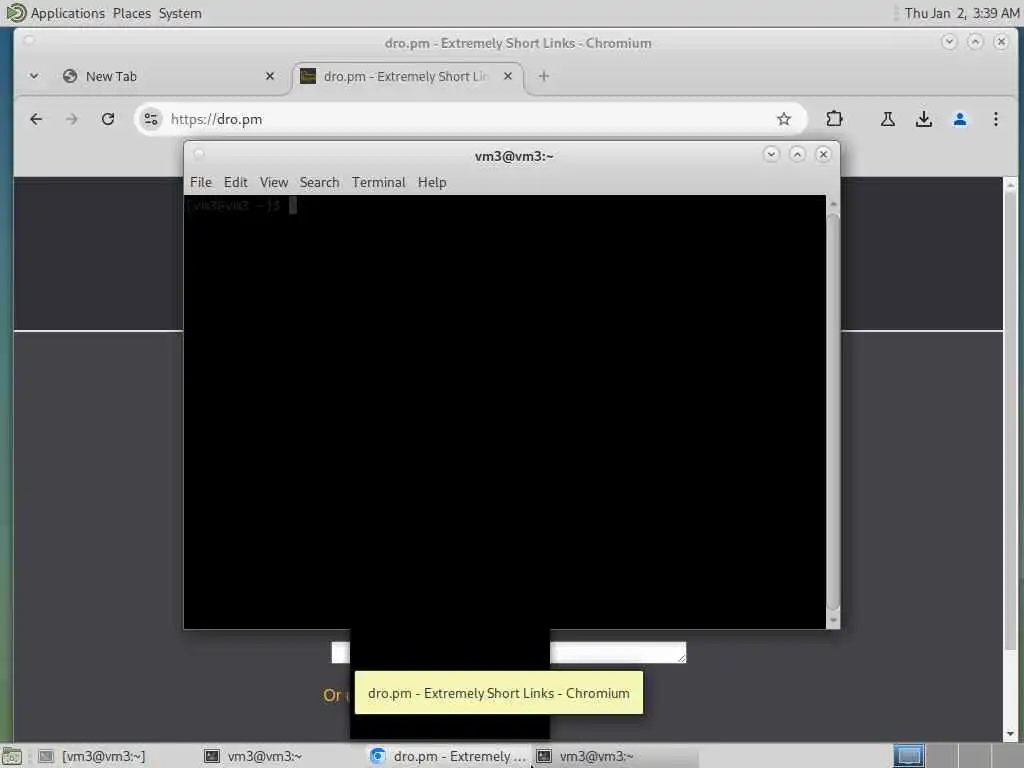Viewport: 1024px width, 768px height.
Task: Open the terminal Help menu
Action: tap(432, 182)
